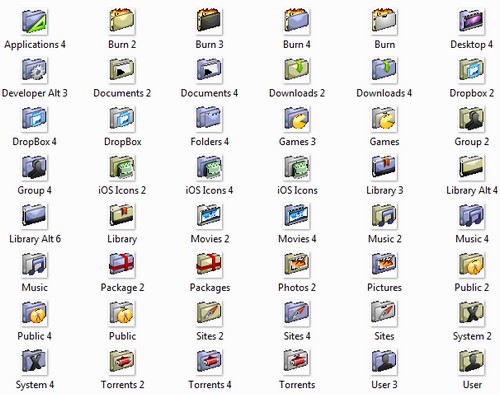Select the System 2 folder icon
The height and width of the screenshot is (394, 500).
coord(471,313)
